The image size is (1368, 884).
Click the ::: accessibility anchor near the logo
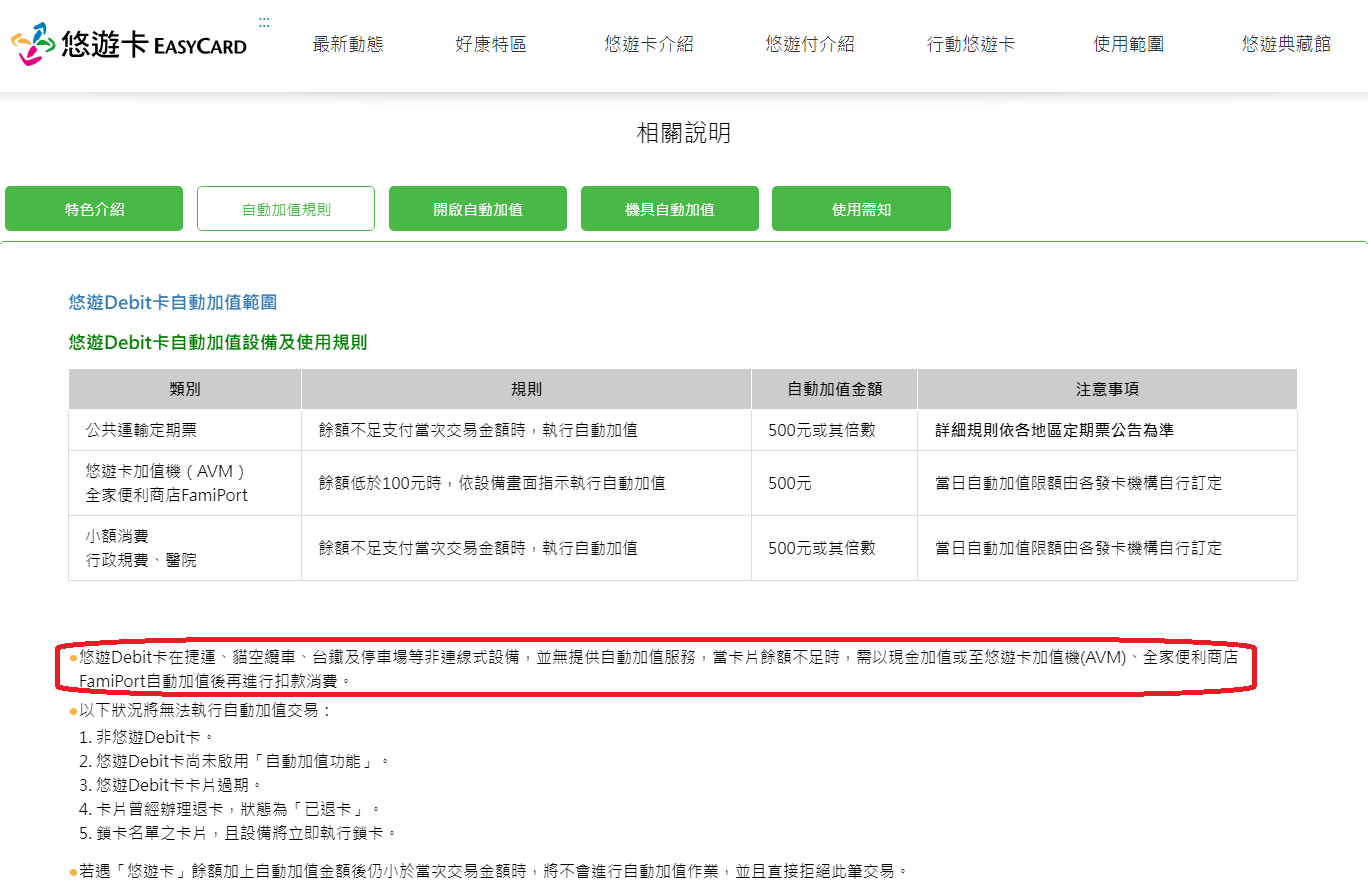pyautogui.click(x=264, y=22)
